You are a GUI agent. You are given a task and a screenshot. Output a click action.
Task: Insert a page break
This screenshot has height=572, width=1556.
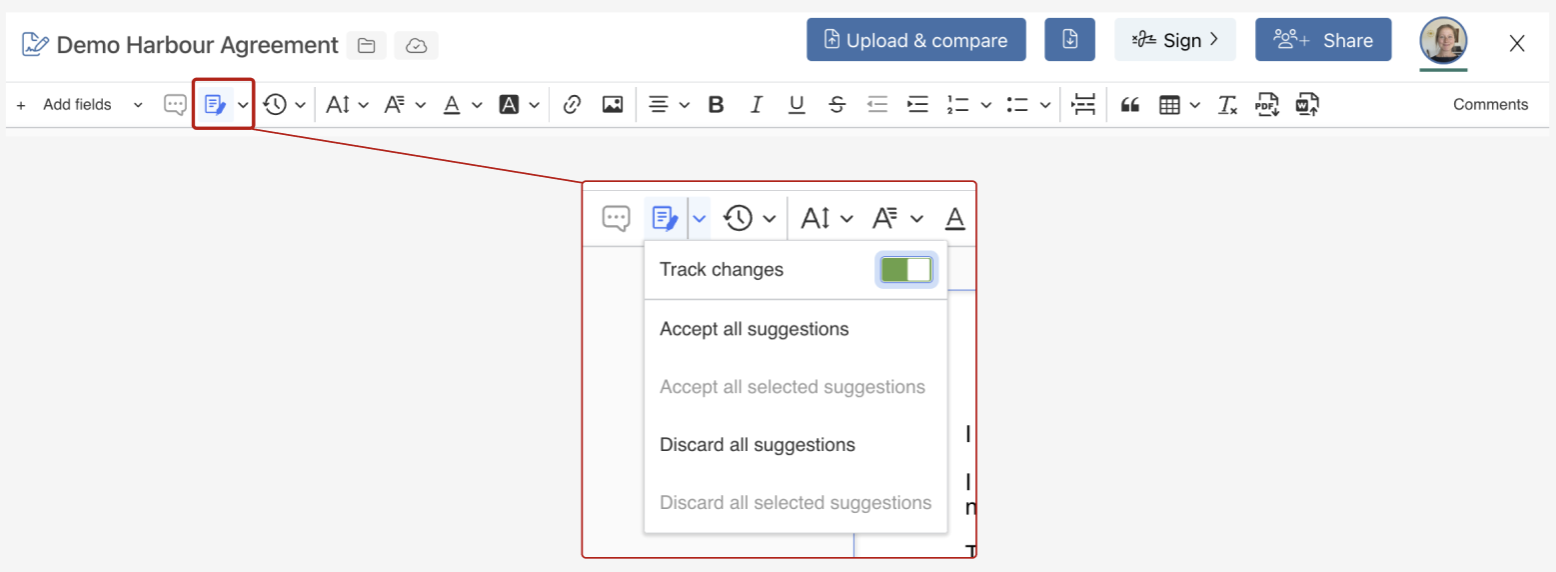click(x=1084, y=104)
